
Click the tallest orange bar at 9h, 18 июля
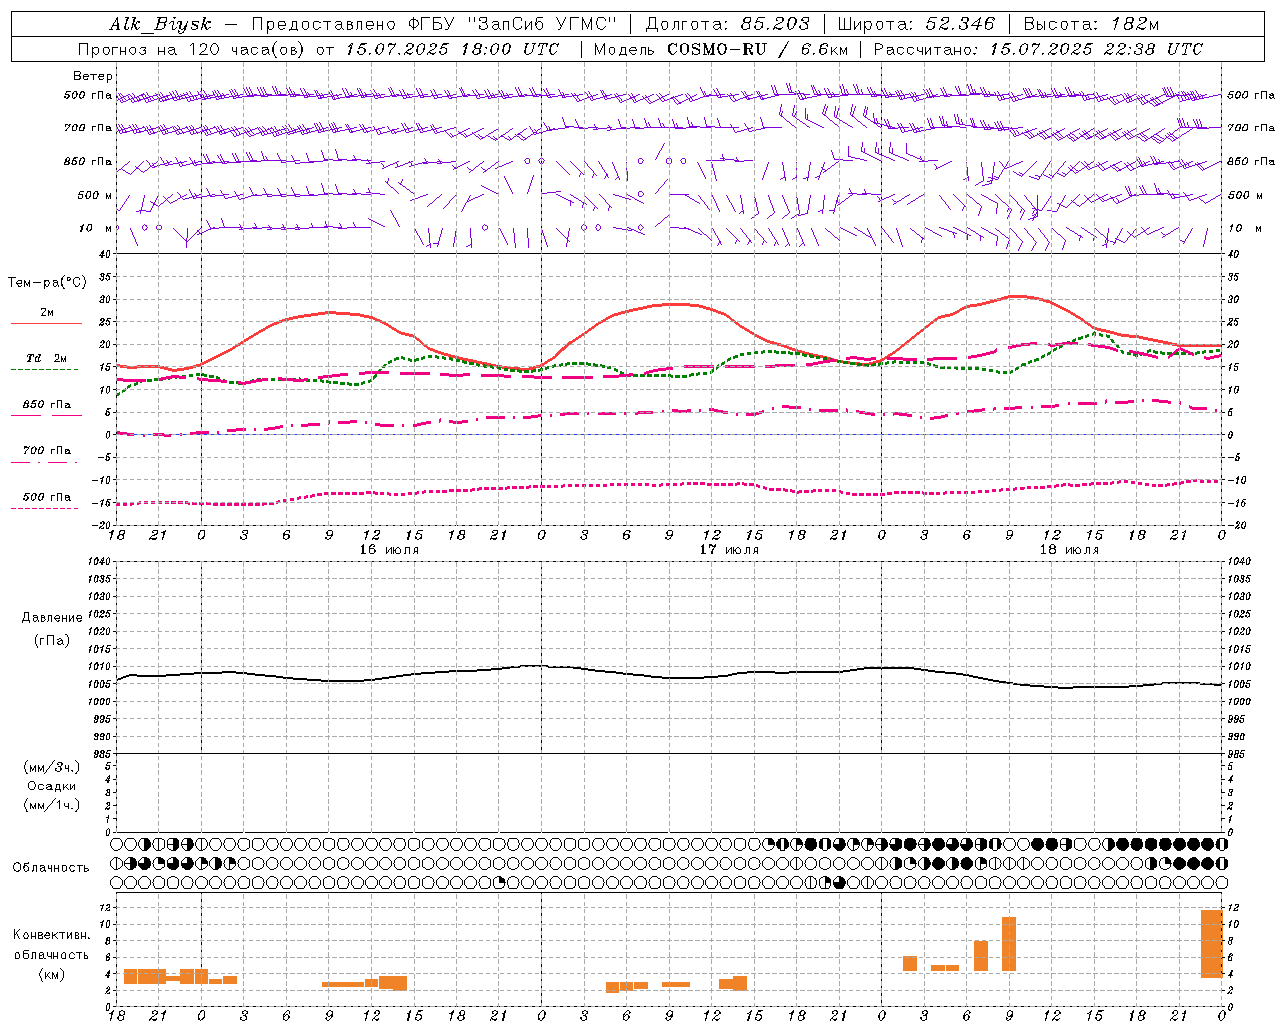[x=1009, y=944]
